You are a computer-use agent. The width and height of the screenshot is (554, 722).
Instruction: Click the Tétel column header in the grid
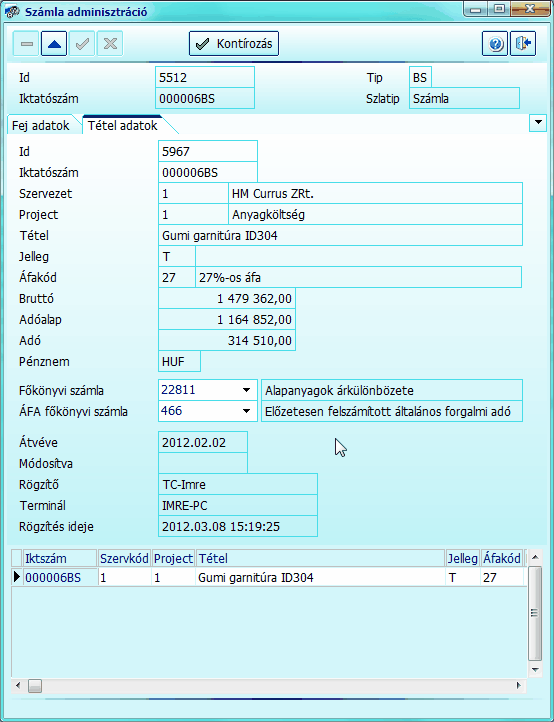(321, 559)
